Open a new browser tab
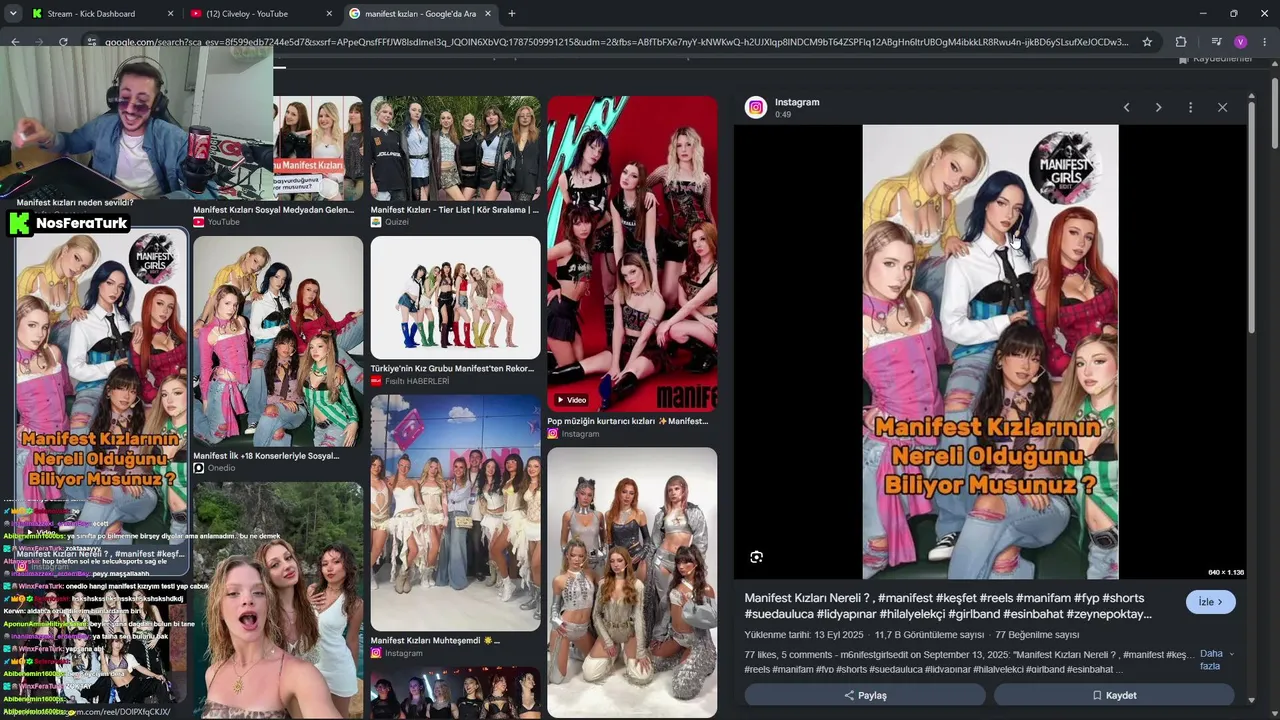The height and width of the screenshot is (720, 1280). pyautogui.click(x=512, y=14)
